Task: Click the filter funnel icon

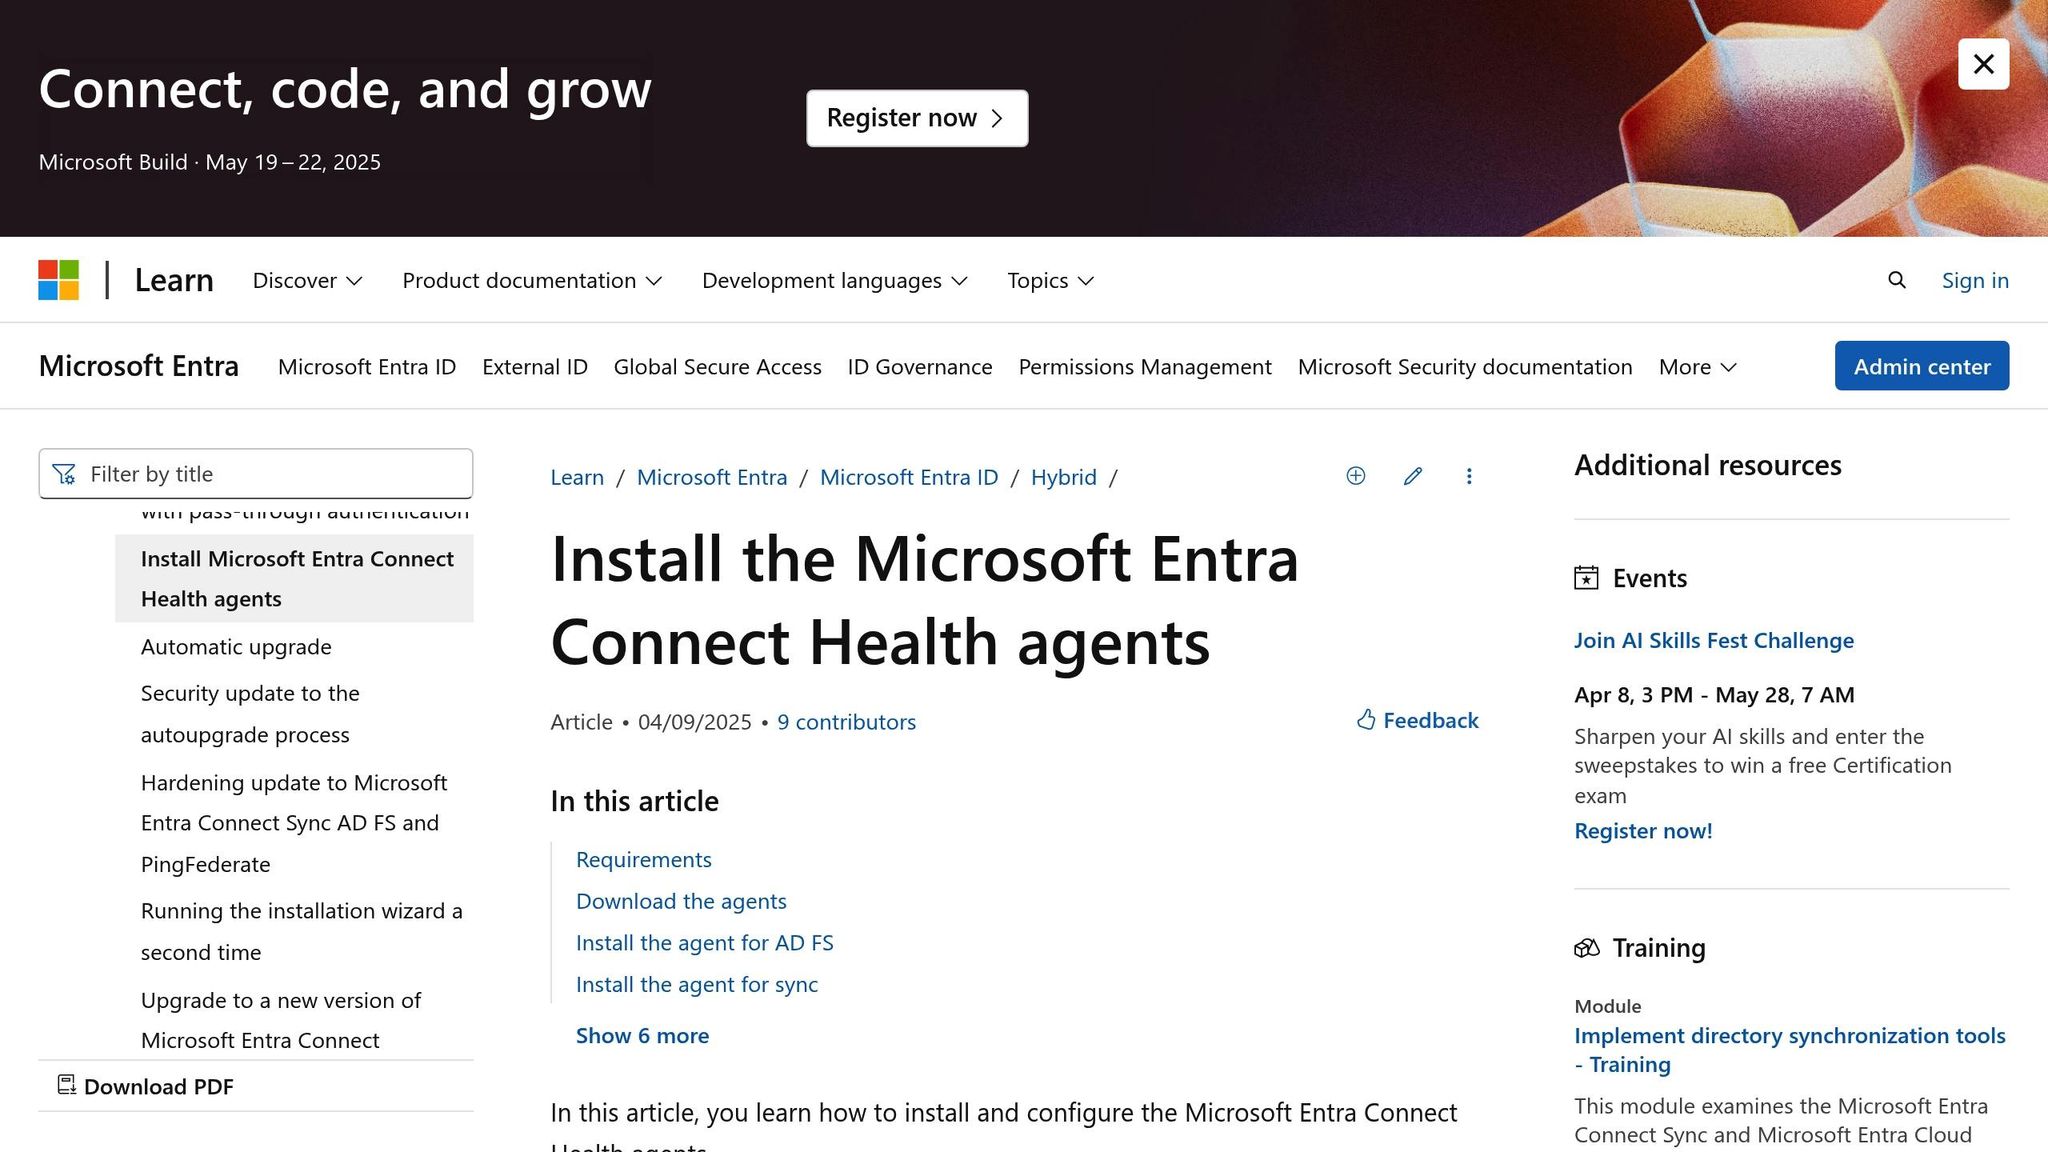Action: [64, 474]
